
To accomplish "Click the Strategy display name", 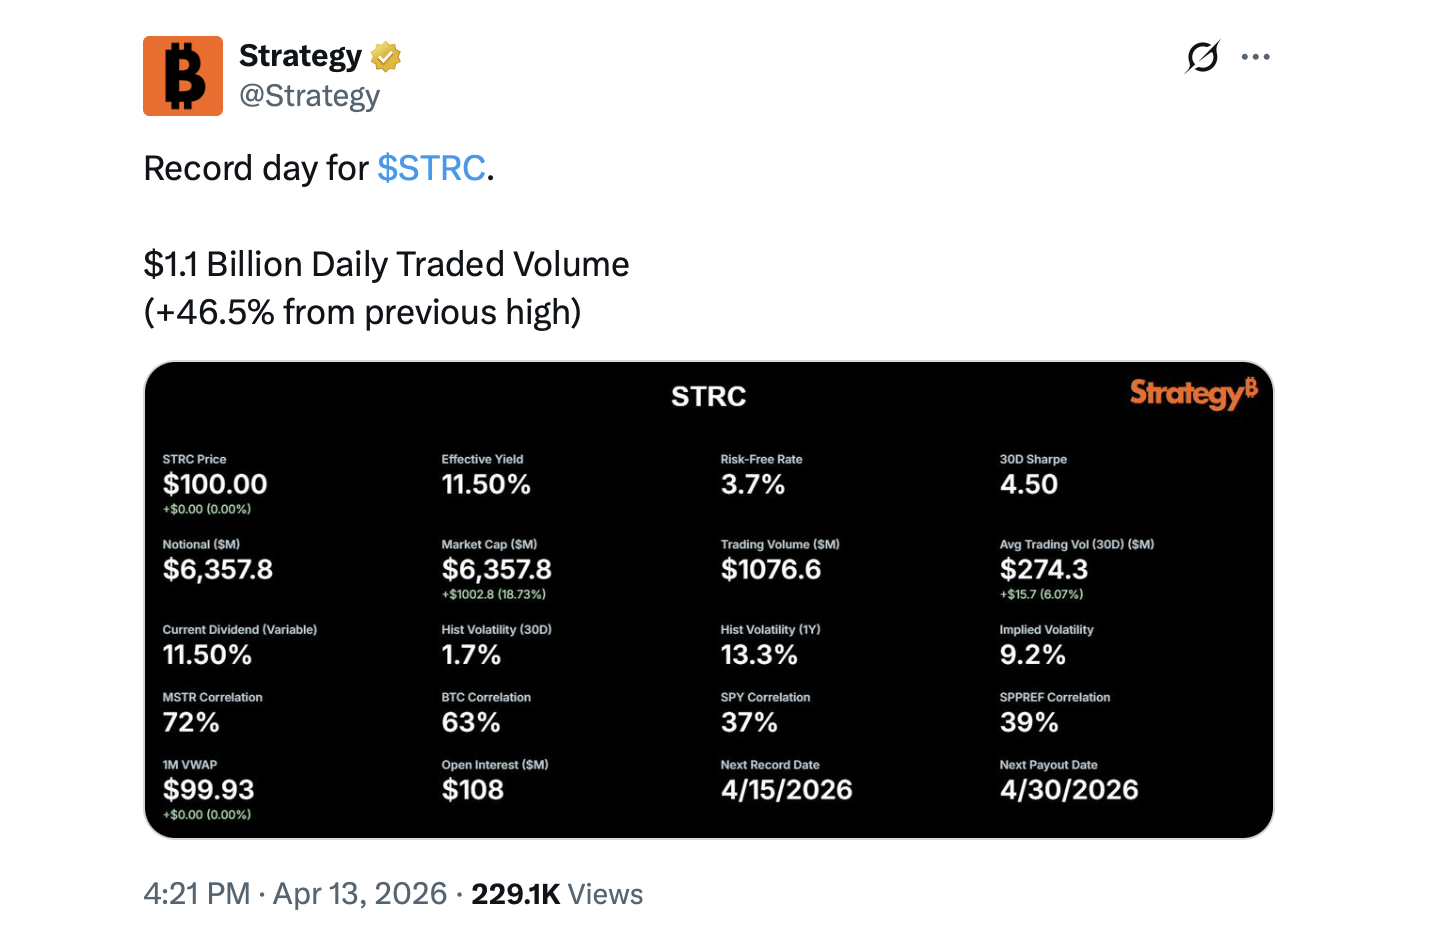I will click(299, 56).
